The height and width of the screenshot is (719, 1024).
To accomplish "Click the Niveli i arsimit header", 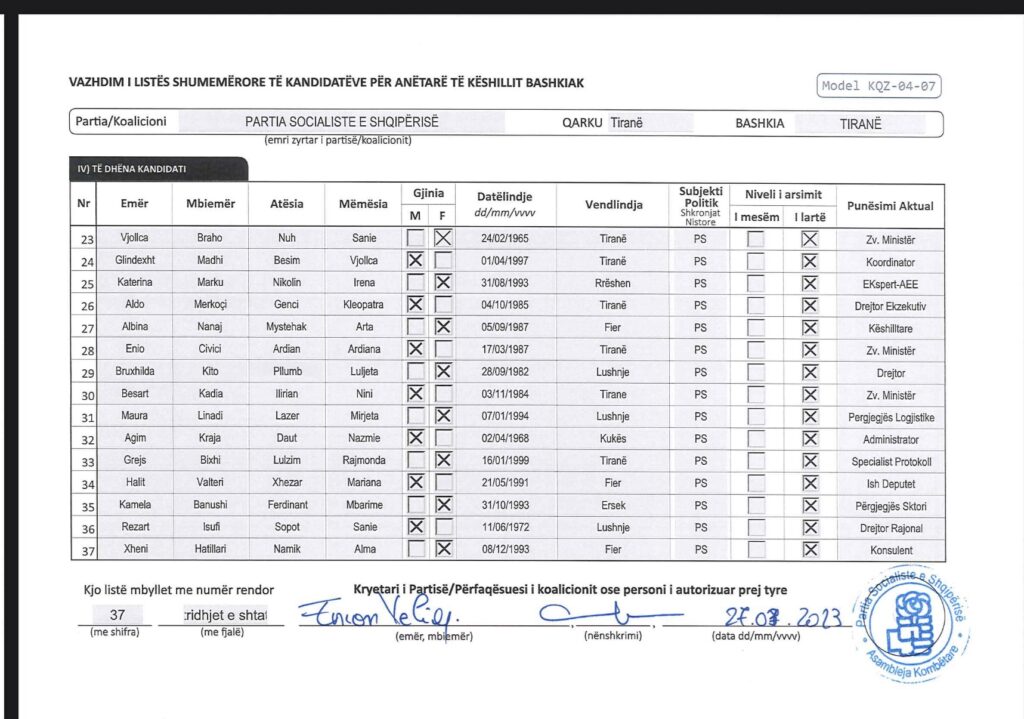I will (x=783, y=195).
